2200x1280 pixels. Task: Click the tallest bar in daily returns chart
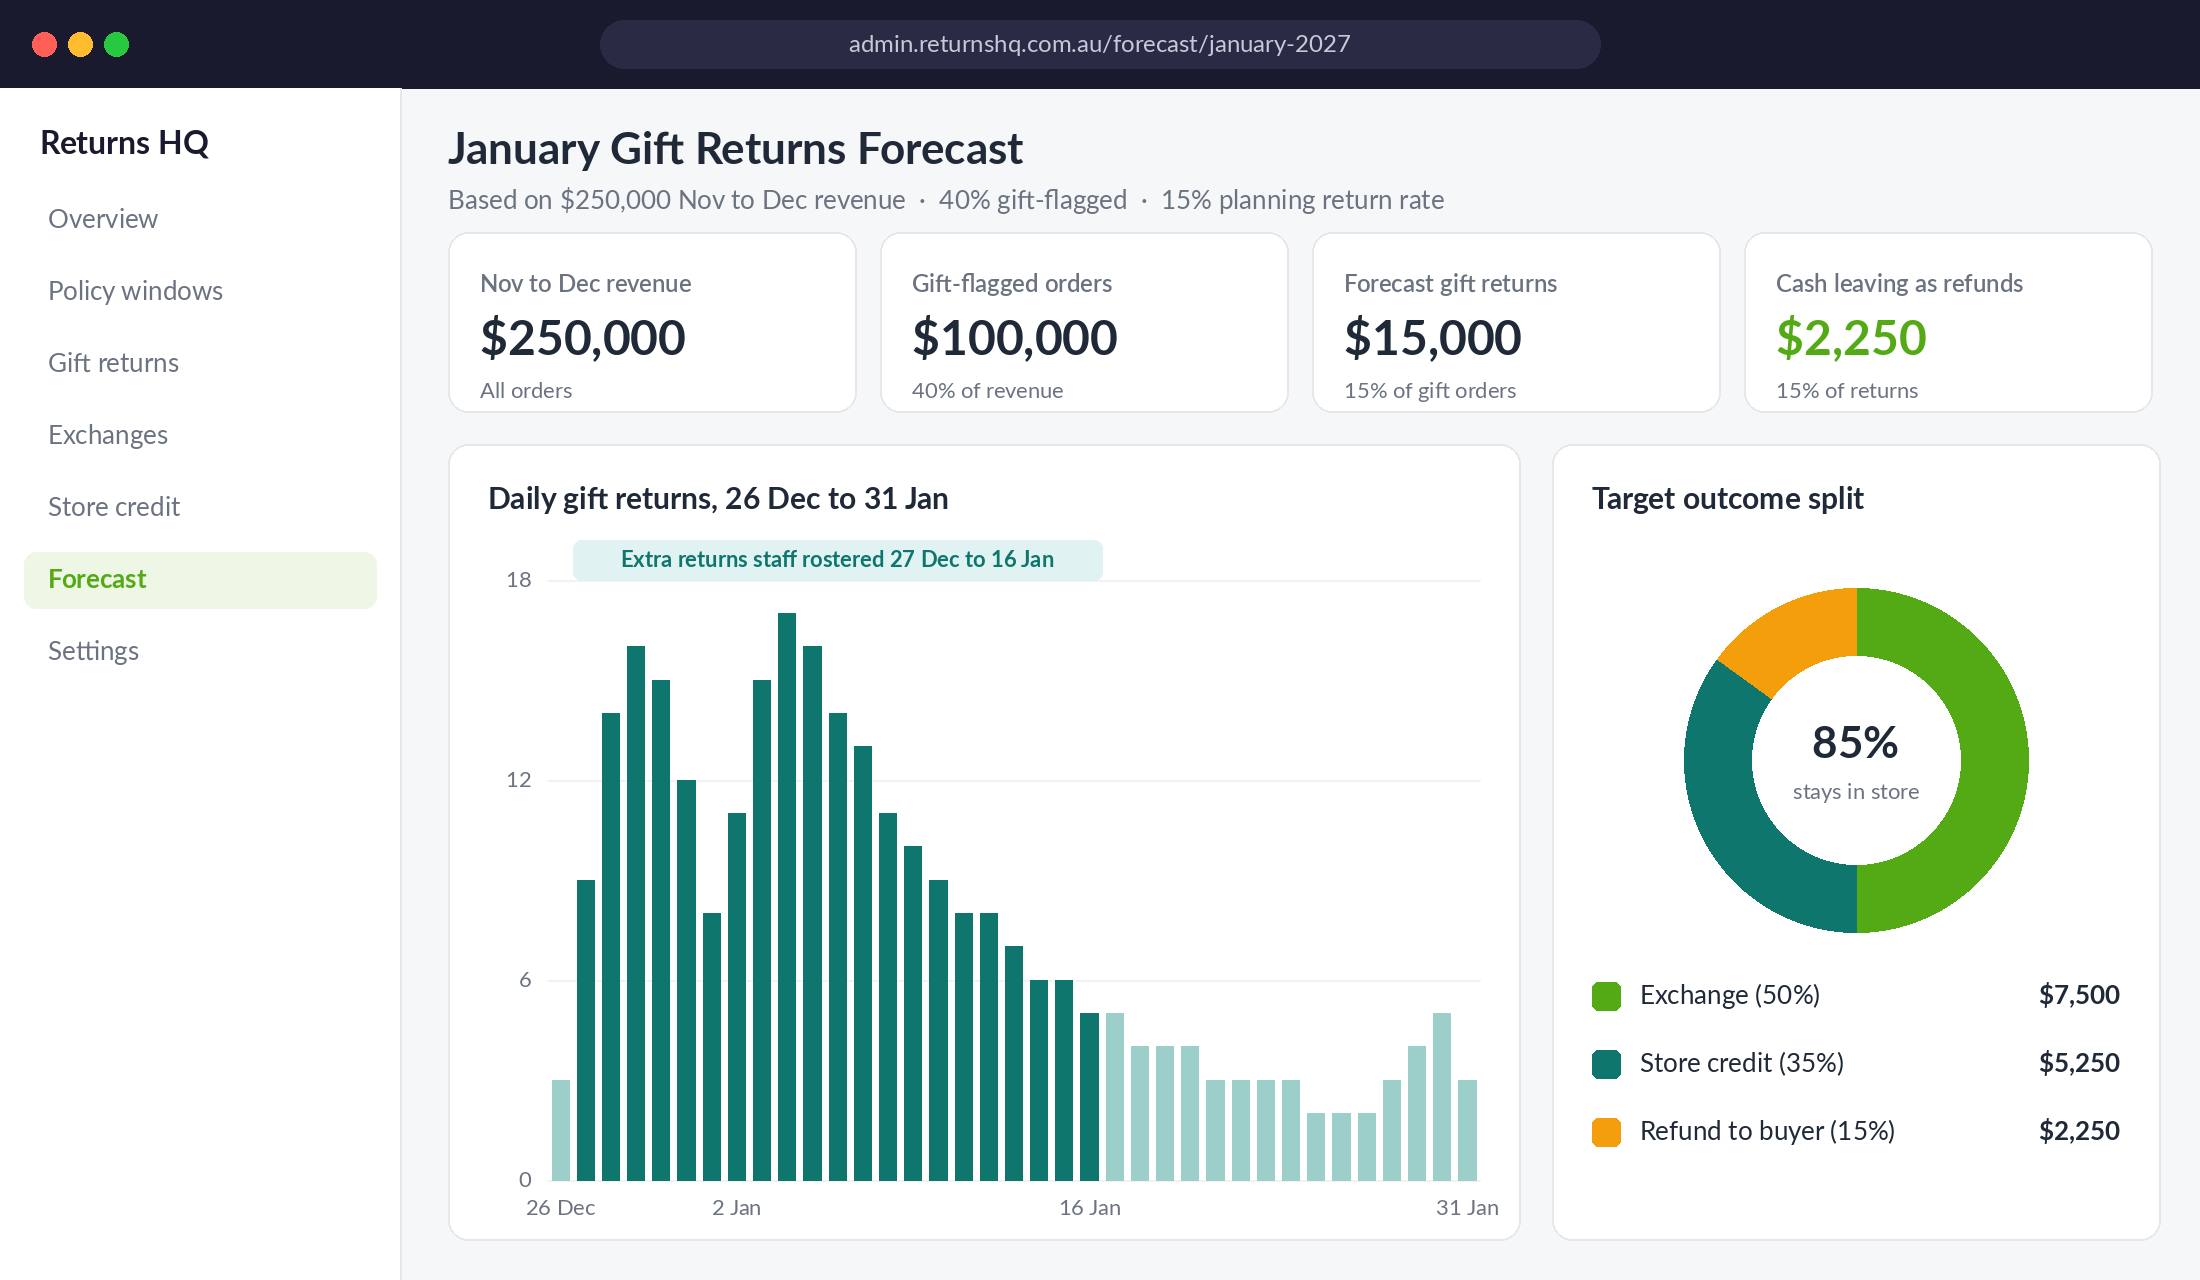pos(787,896)
